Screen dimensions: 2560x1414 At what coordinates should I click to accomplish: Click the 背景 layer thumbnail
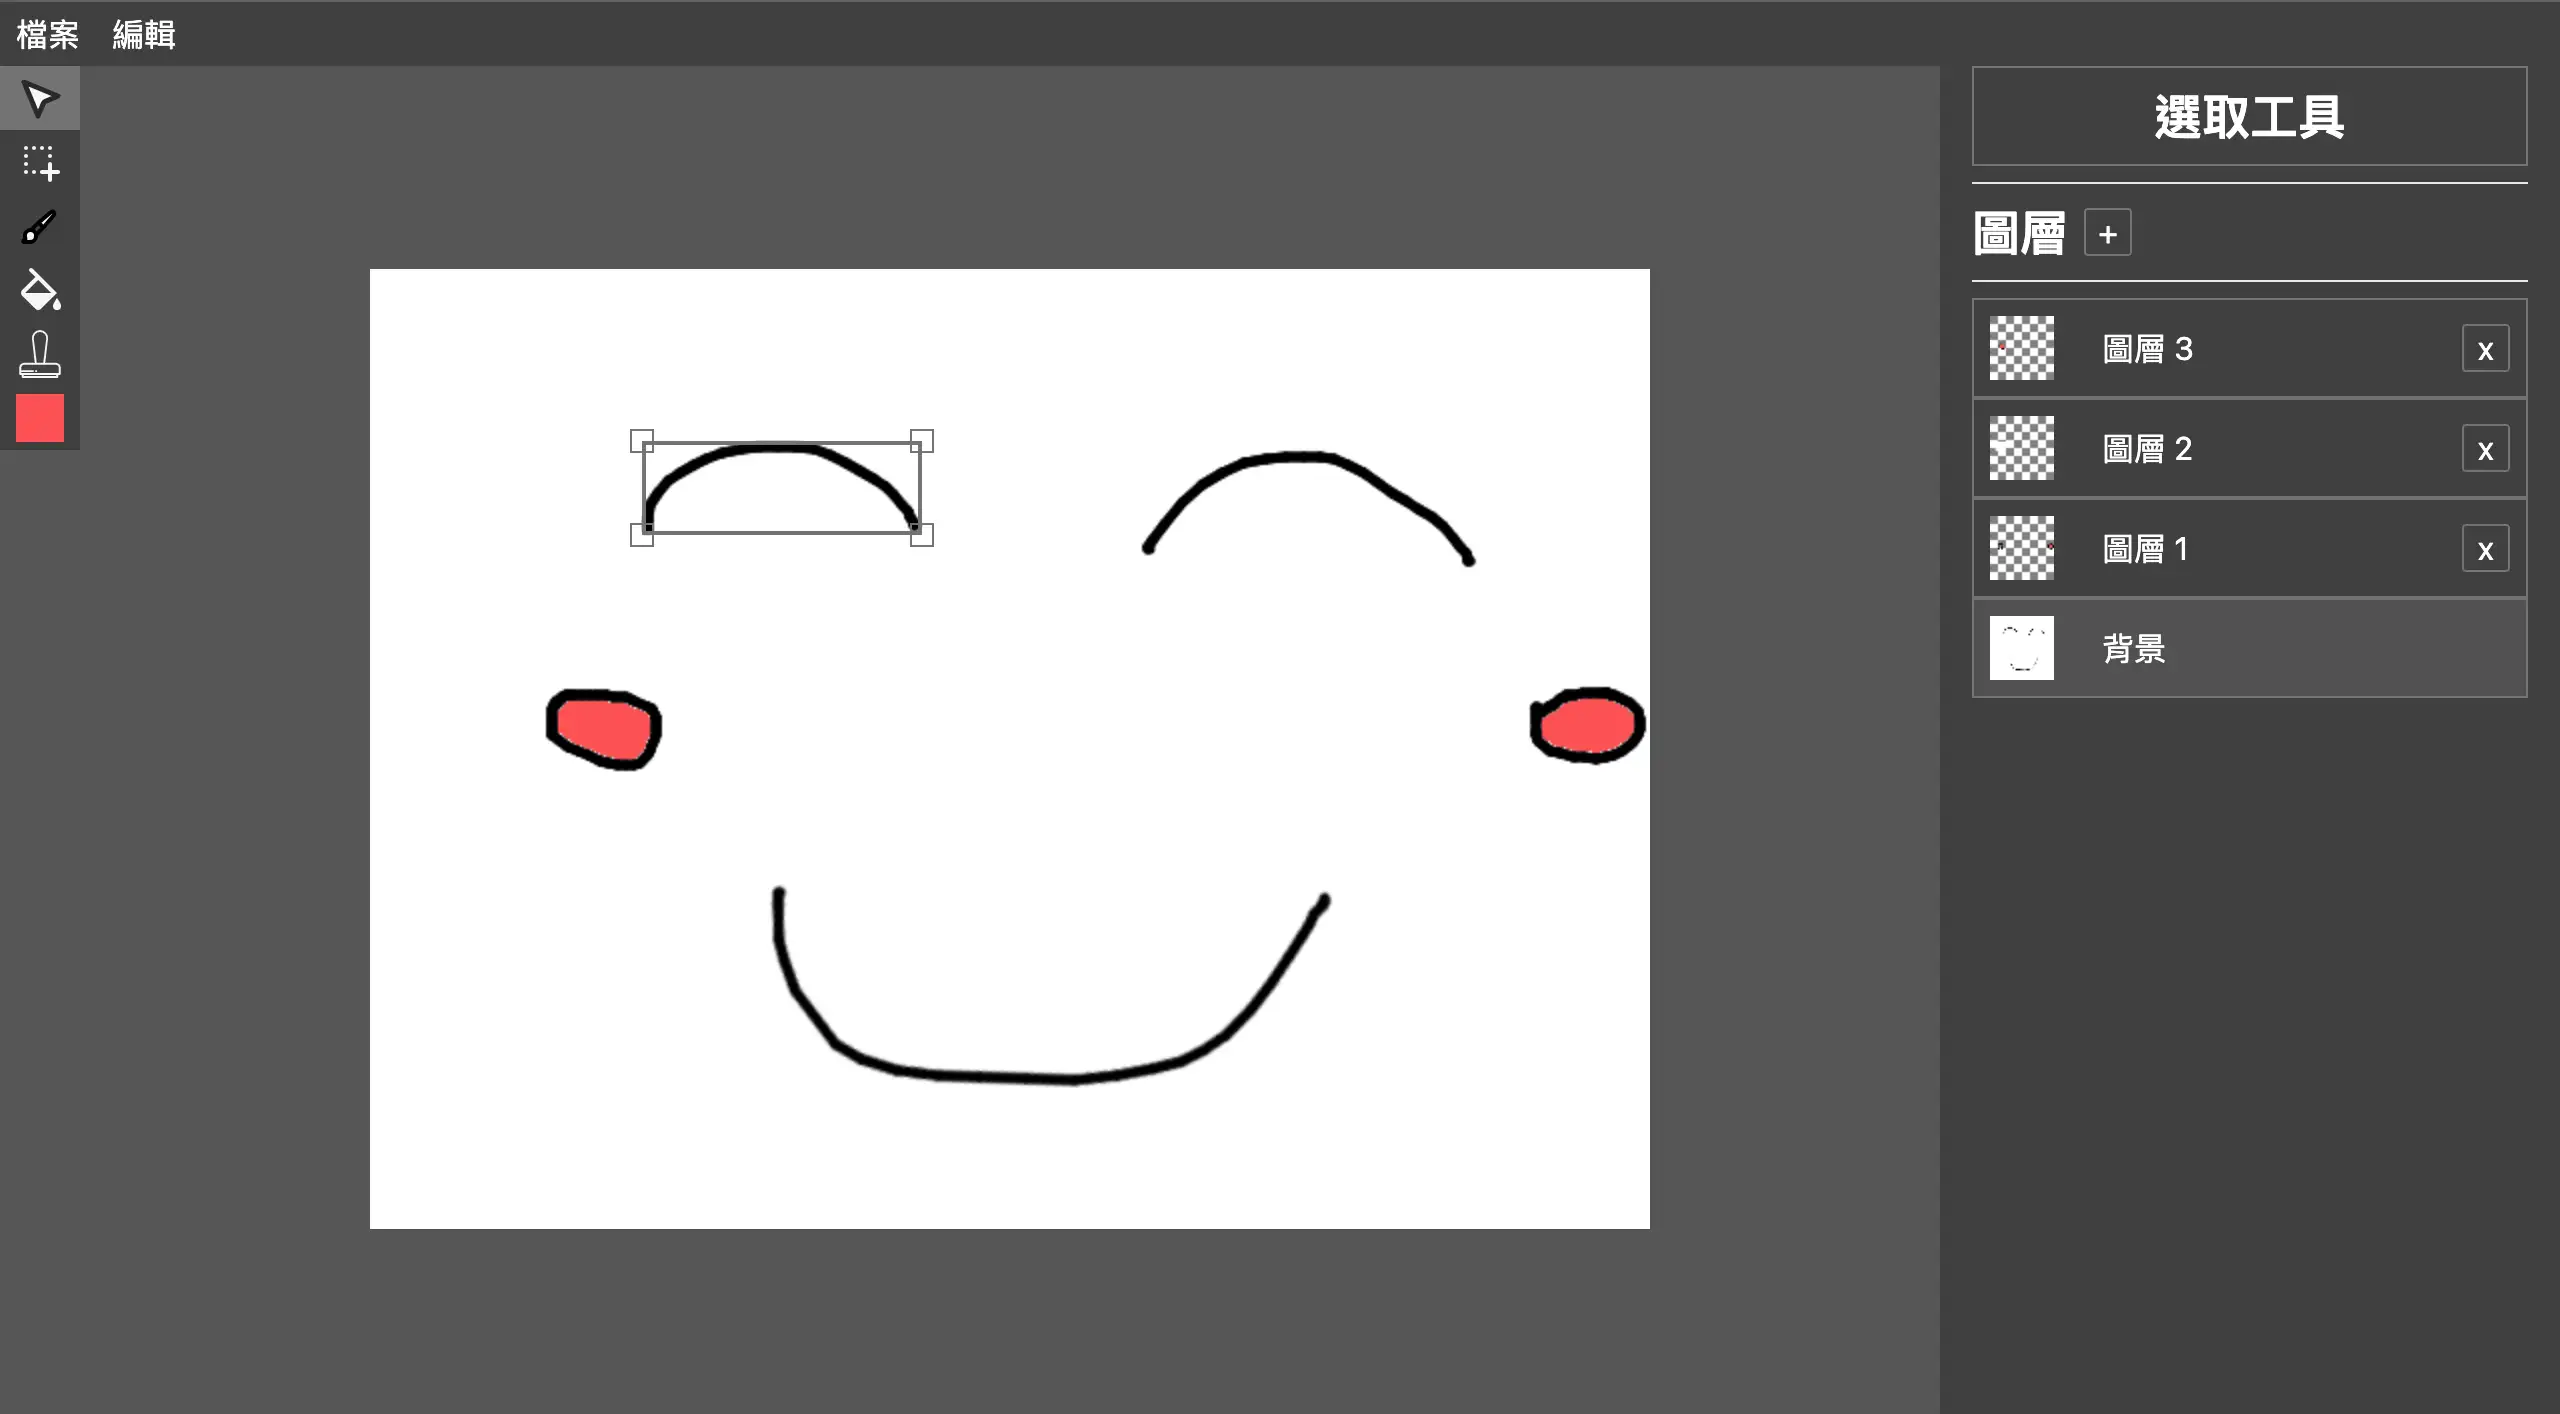click(x=2021, y=648)
